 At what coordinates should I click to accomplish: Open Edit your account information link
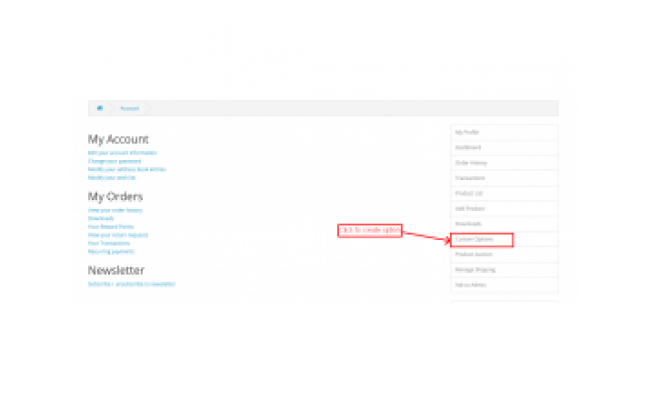tap(122, 153)
